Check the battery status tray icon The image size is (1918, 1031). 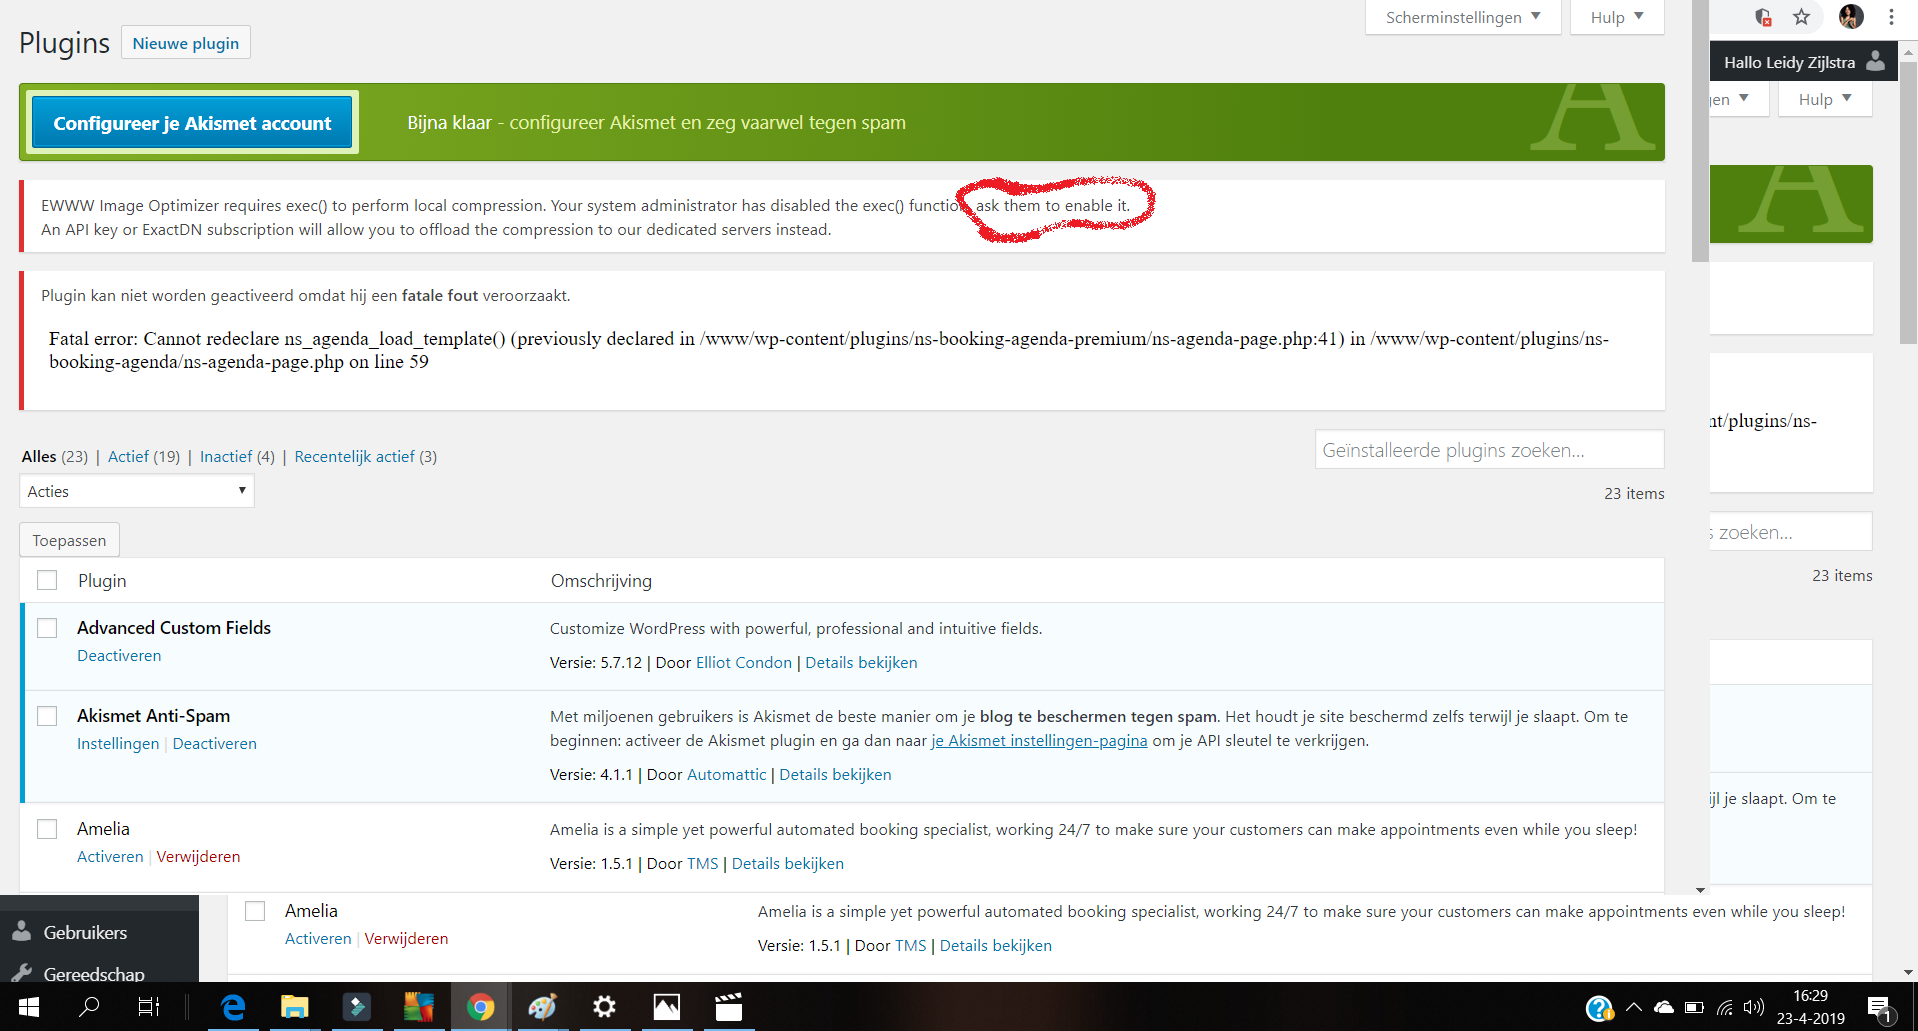coord(1694,1007)
